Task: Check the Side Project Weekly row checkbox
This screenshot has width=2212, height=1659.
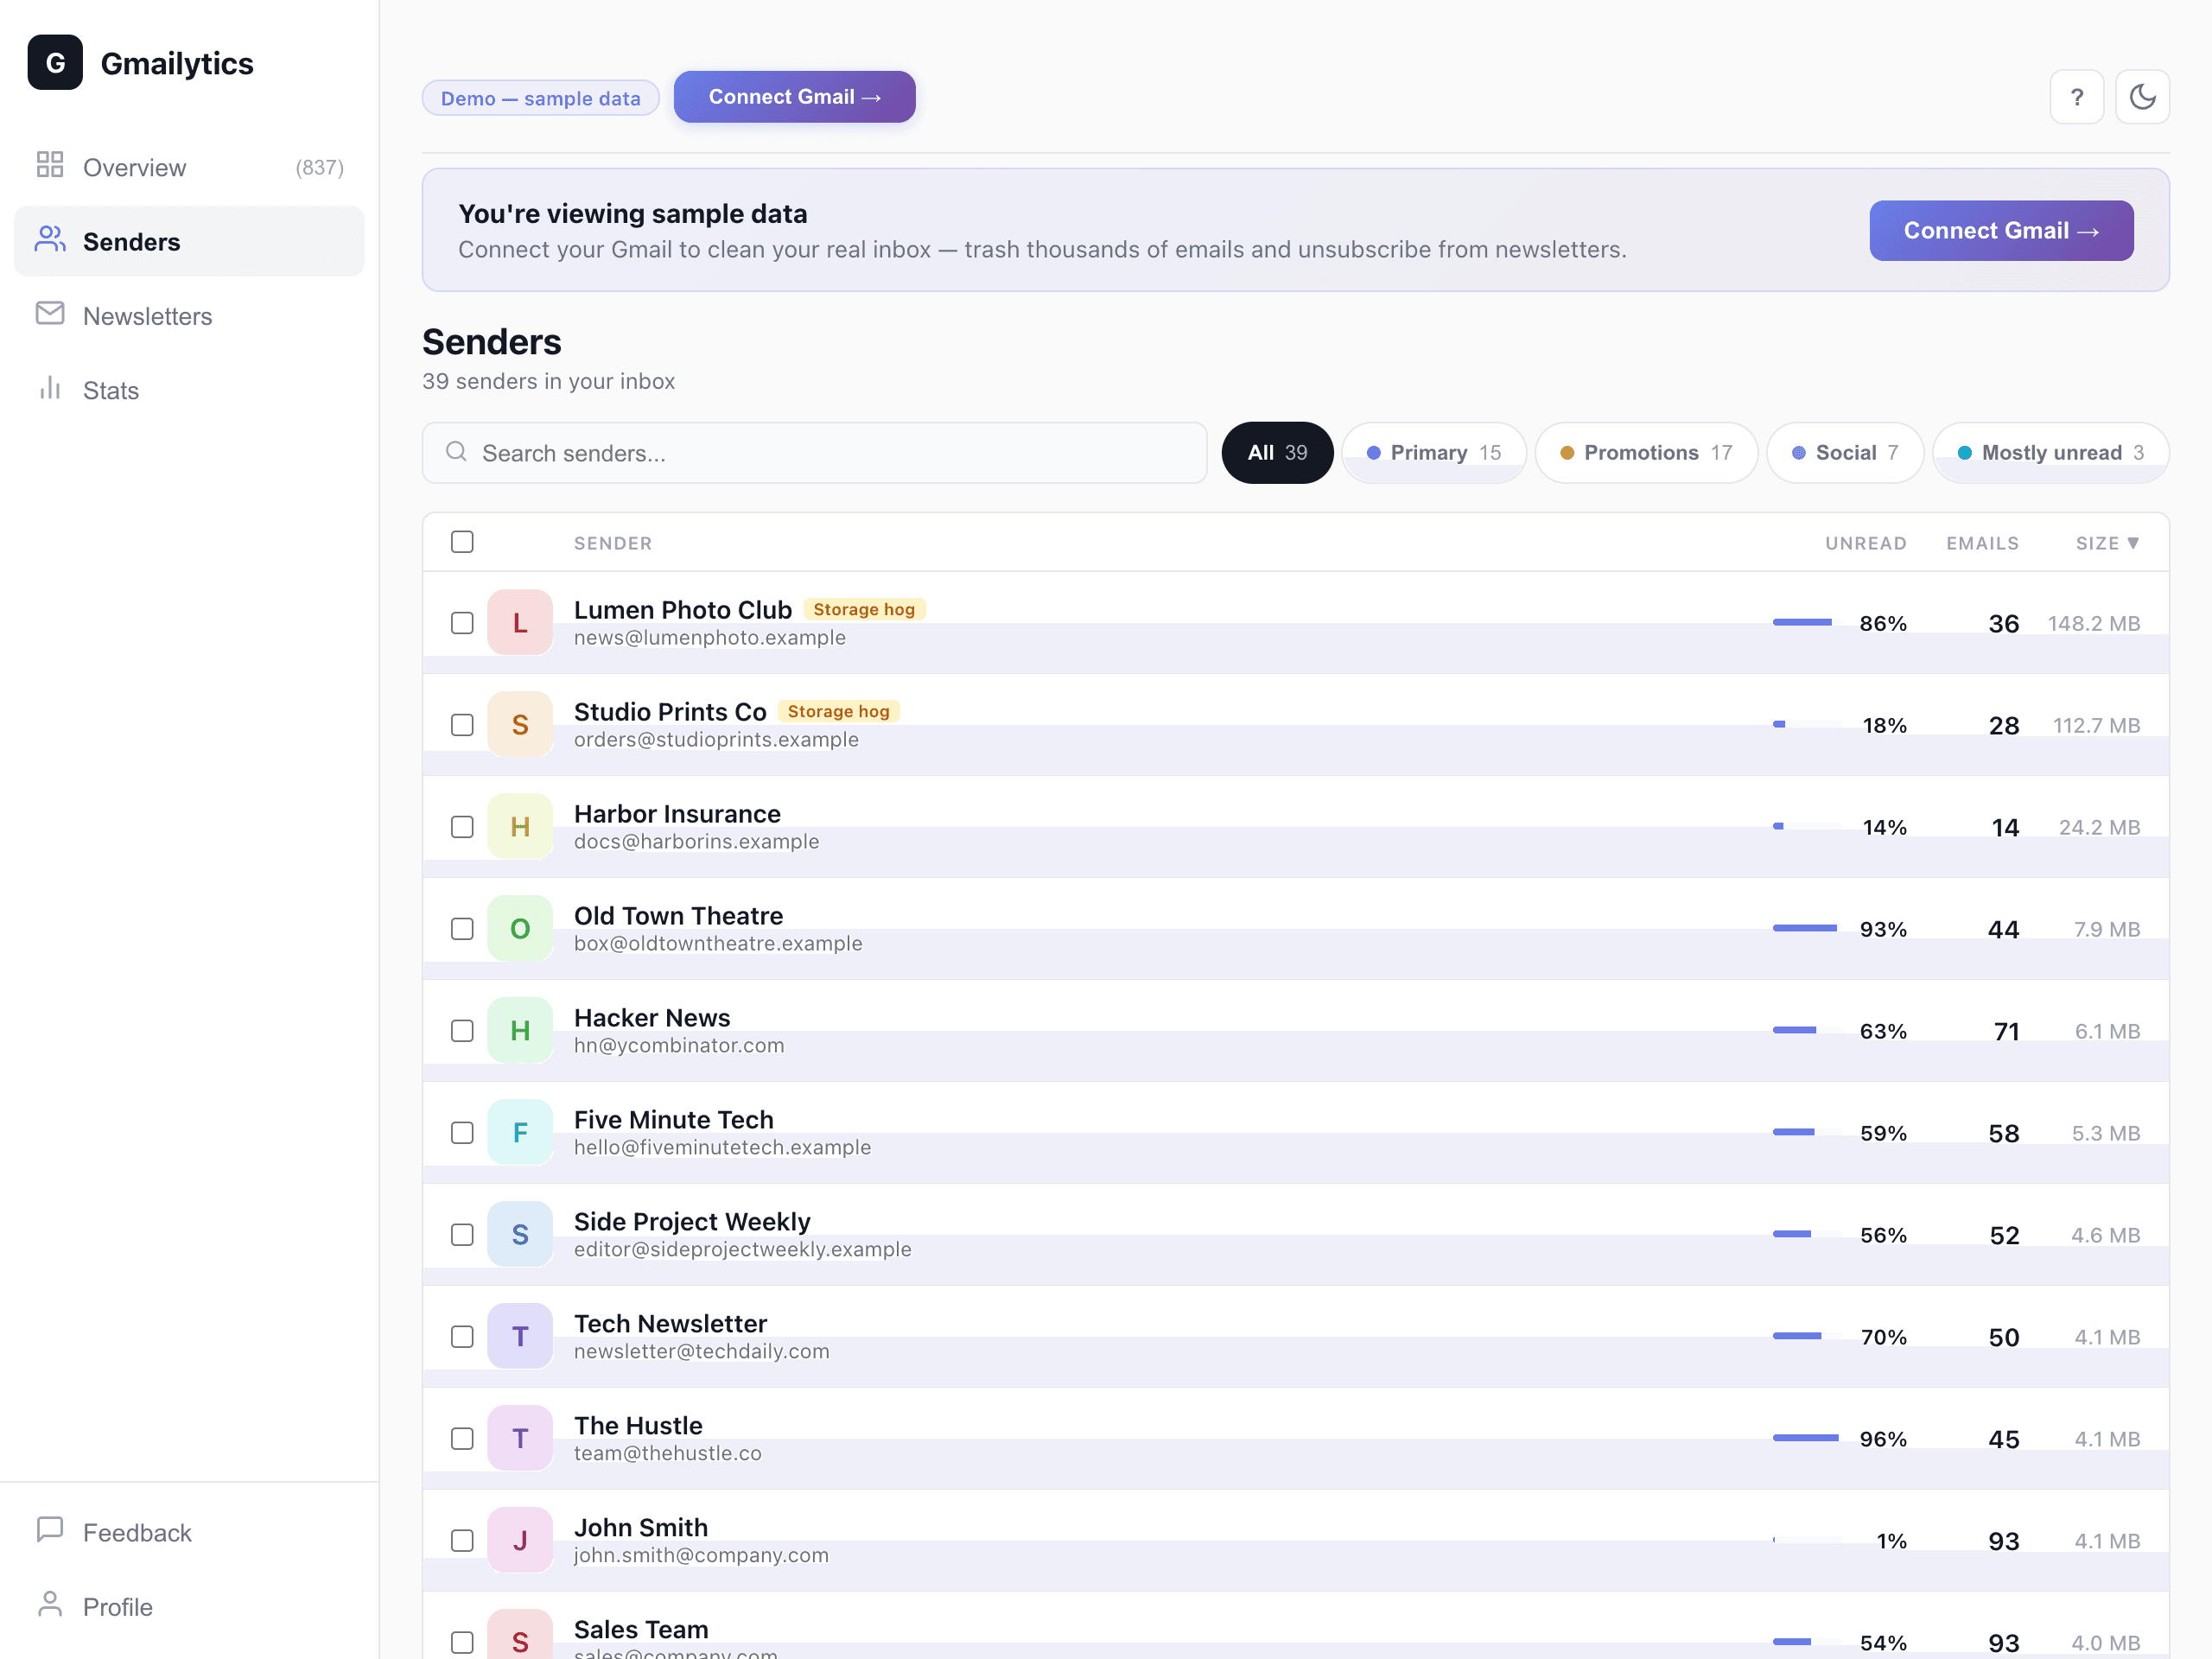Action: click(462, 1235)
